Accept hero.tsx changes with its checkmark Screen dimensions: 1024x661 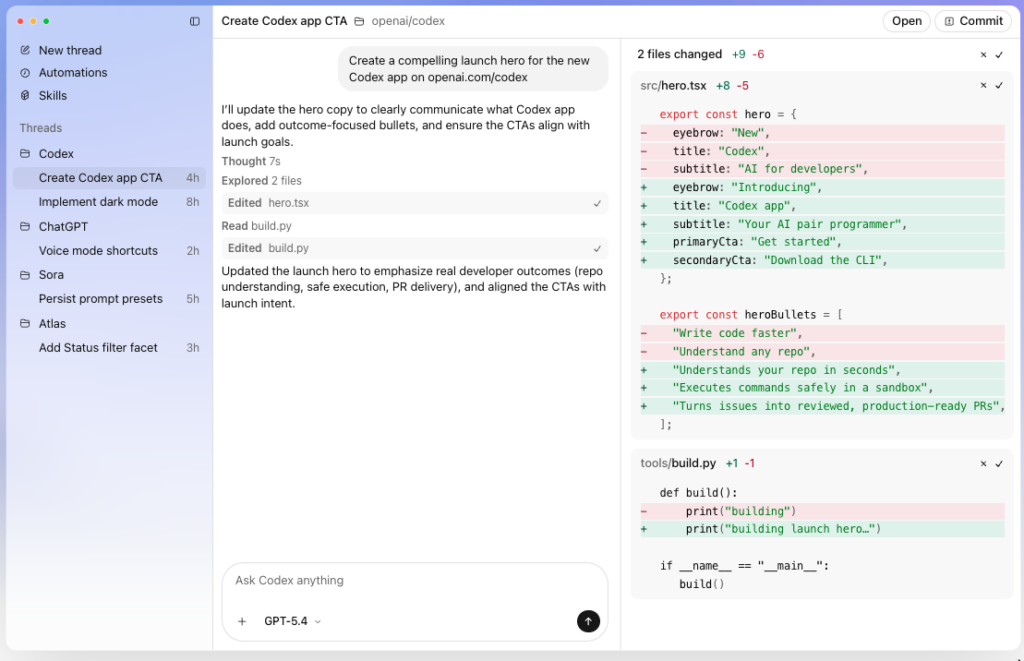[x=999, y=86]
